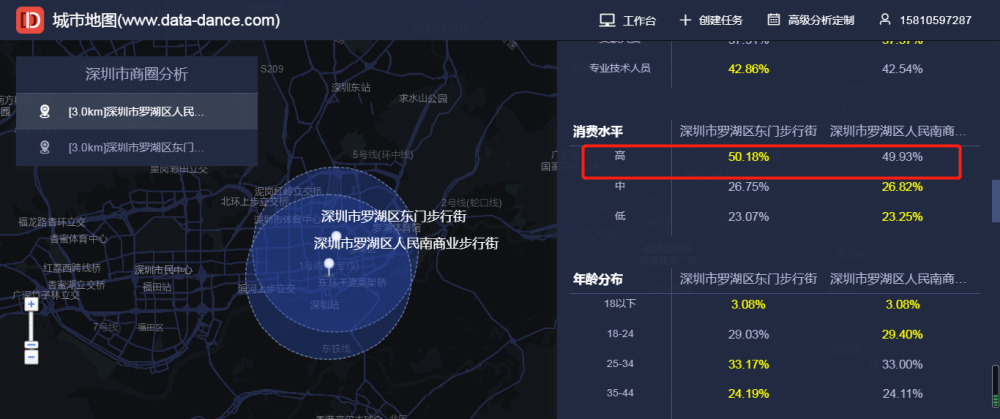This screenshot has width=1000, height=419.
Task: Click the 人民南商业步行街 map marker pin
Action: point(329,265)
